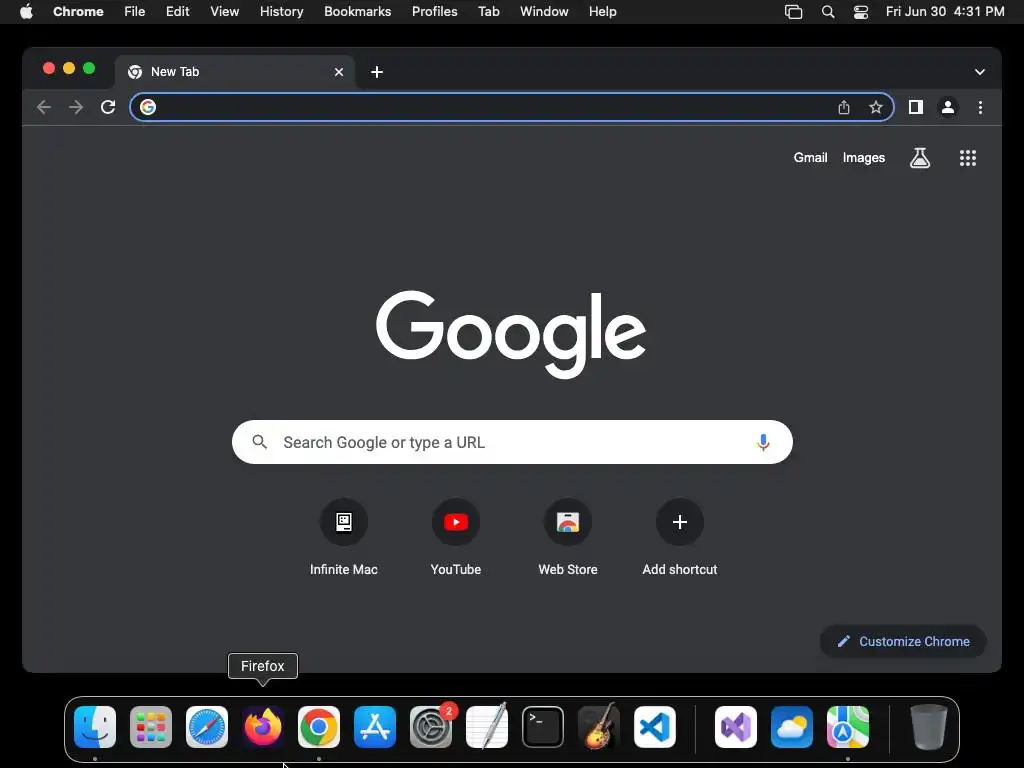Open the Images link

(863, 157)
